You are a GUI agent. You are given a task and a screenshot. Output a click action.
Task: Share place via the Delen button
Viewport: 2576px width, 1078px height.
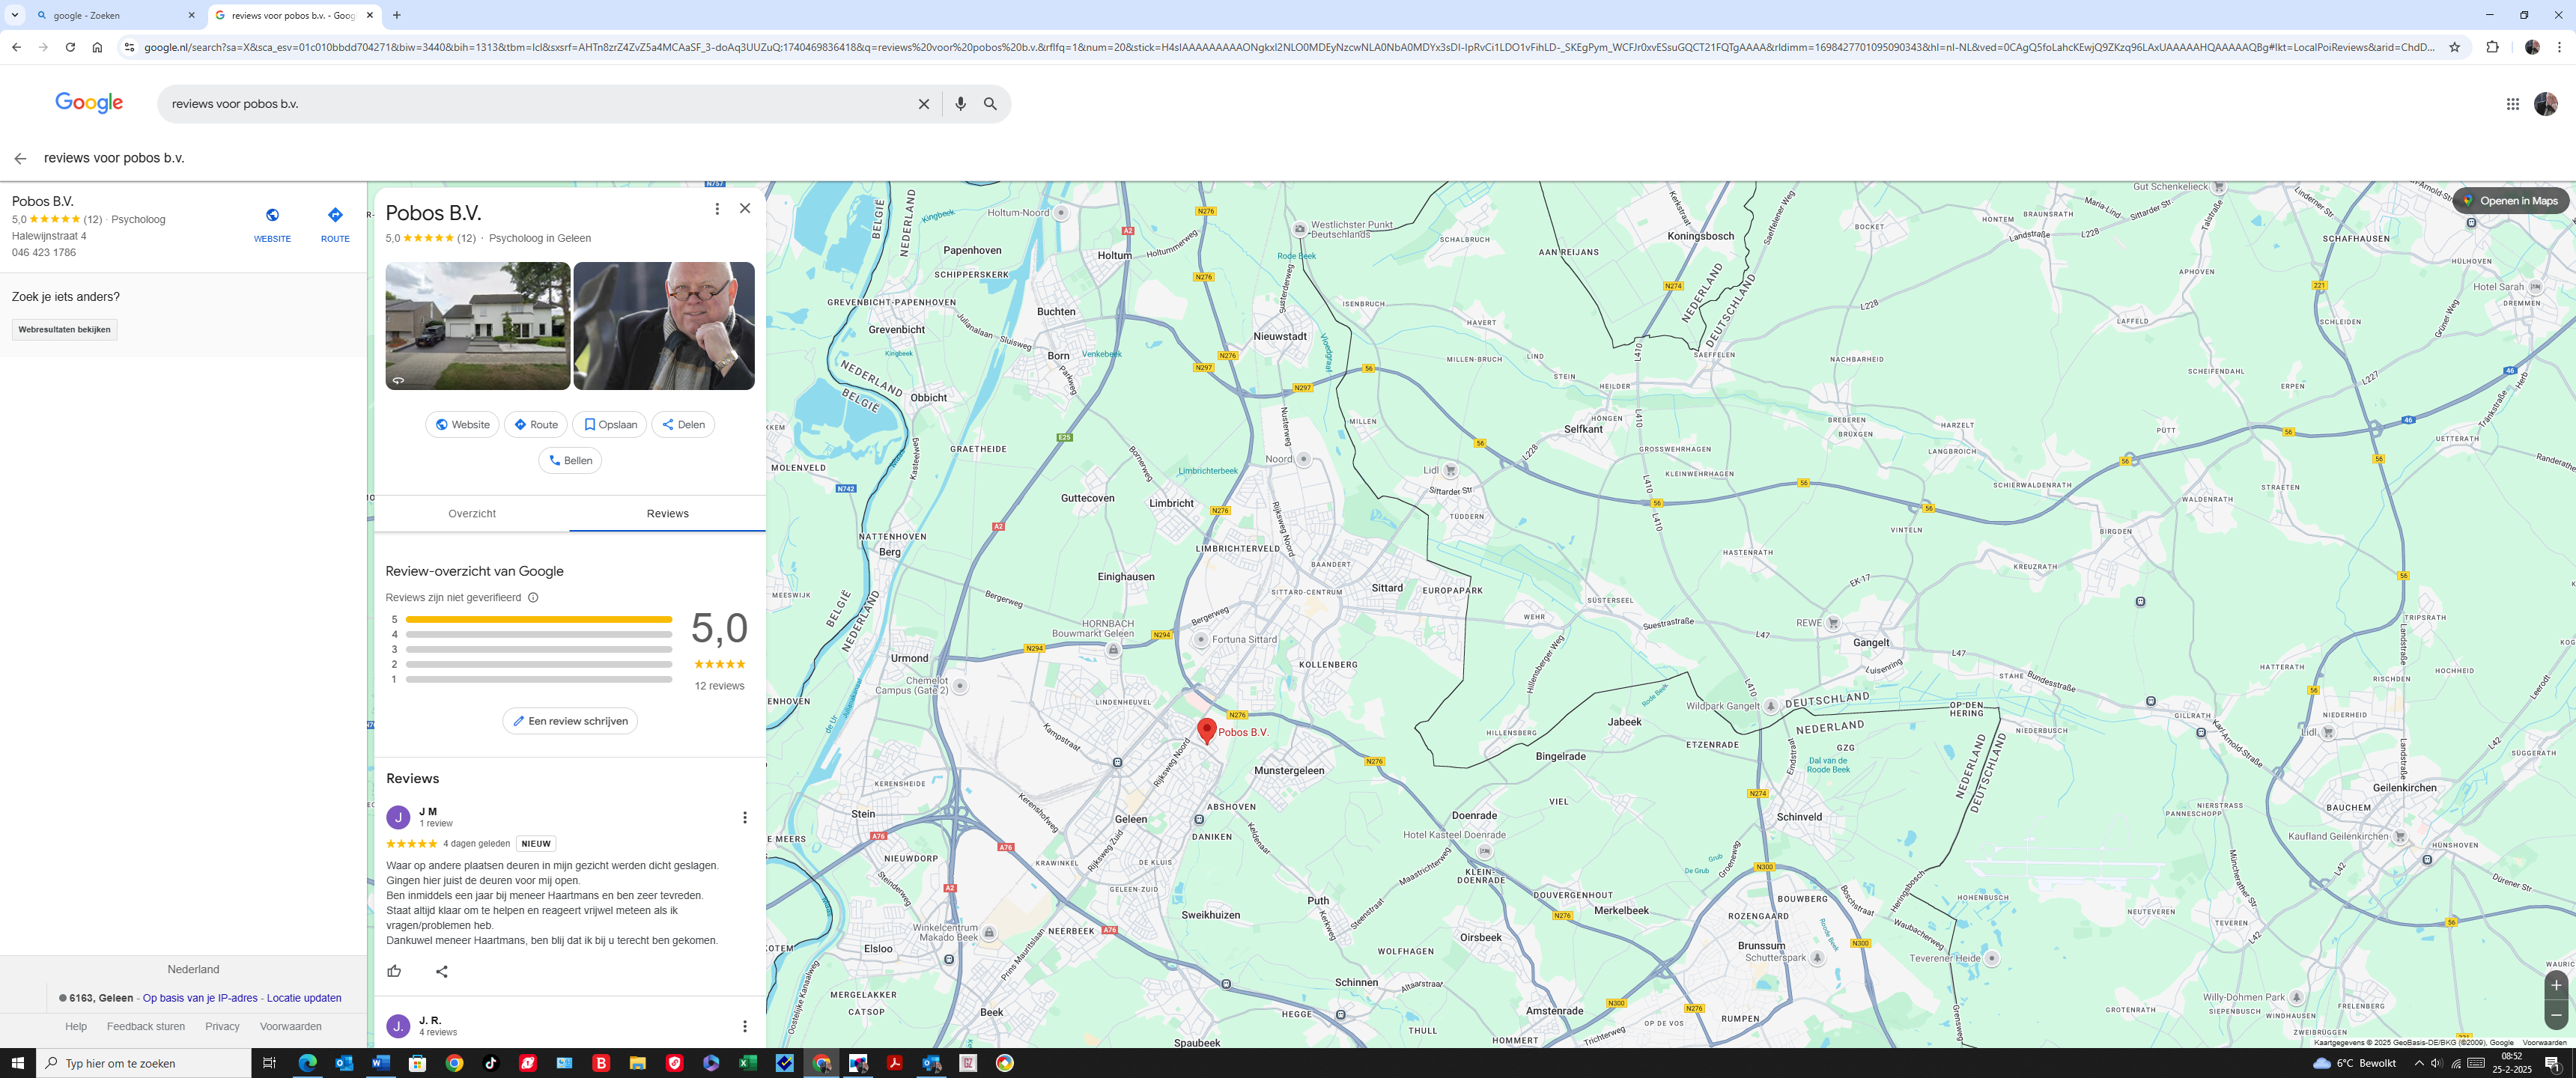pos(683,425)
